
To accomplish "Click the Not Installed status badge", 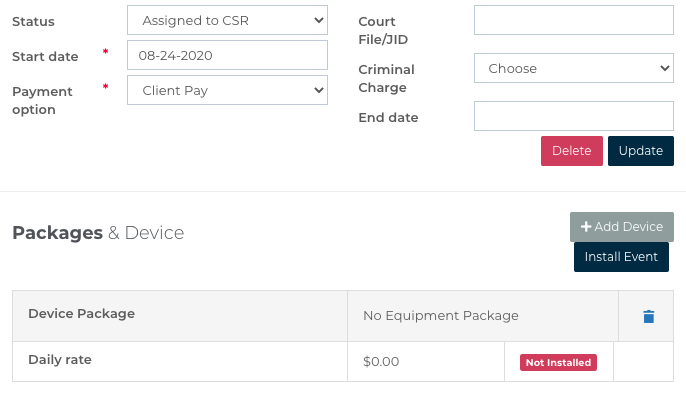I will coord(558,362).
